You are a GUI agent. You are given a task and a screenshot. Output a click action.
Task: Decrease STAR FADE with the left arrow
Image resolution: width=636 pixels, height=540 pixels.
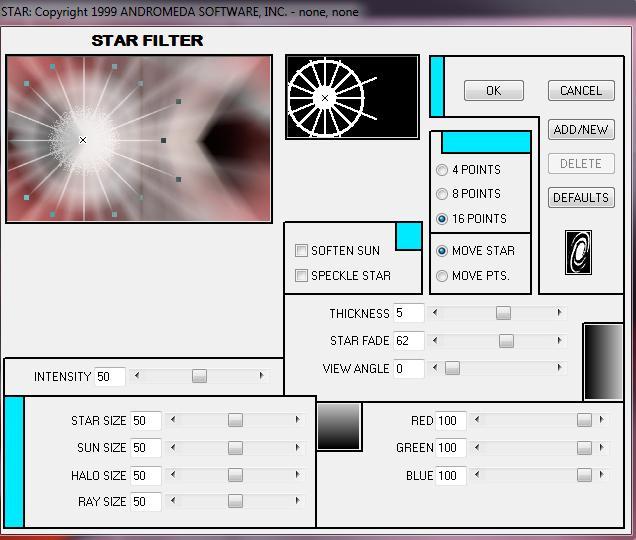click(x=435, y=340)
